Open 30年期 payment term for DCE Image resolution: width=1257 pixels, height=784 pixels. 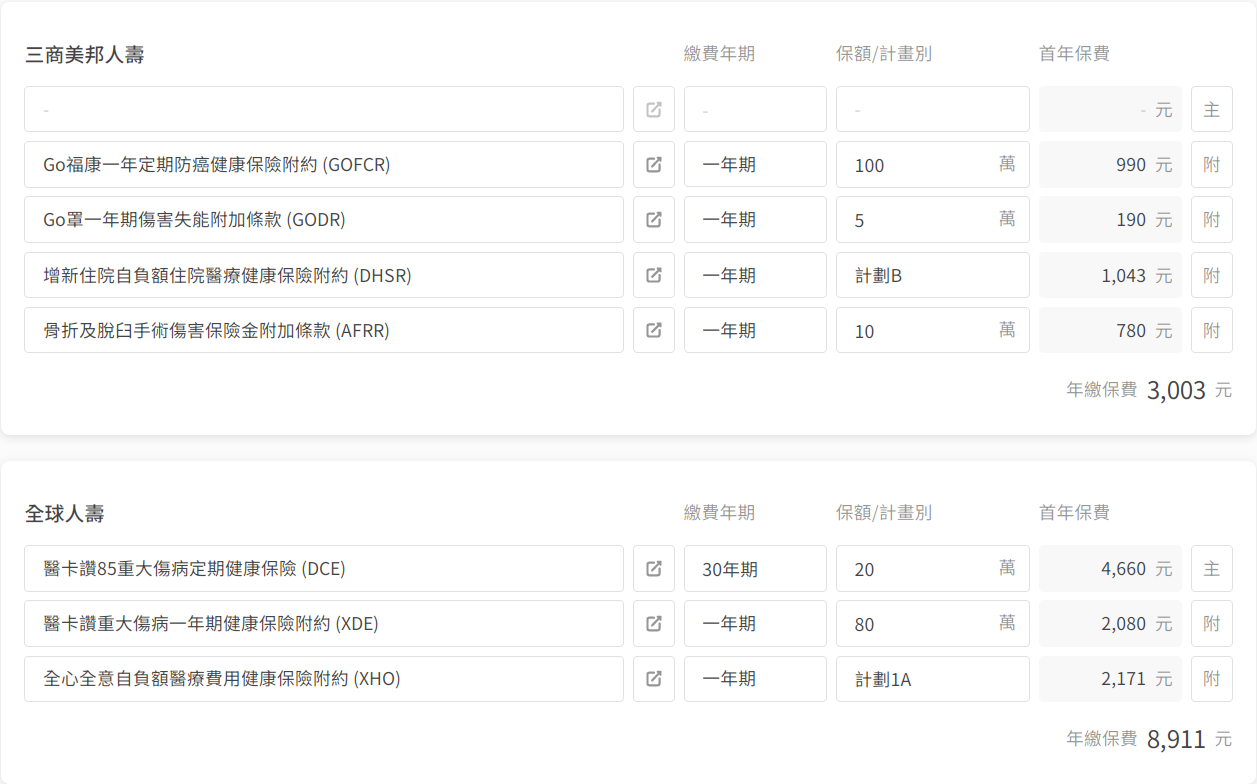coord(755,568)
